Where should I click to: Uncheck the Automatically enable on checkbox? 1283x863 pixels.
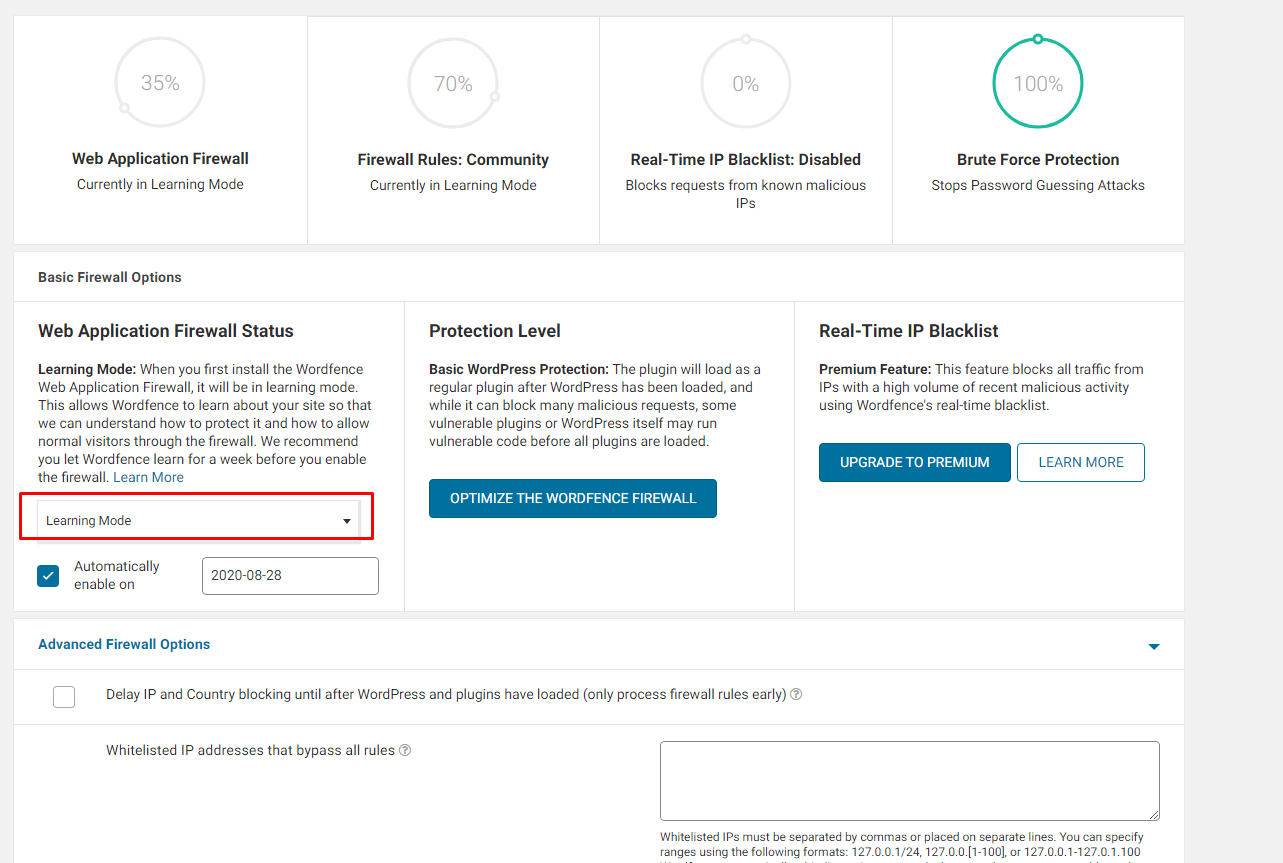pos(48,576)
